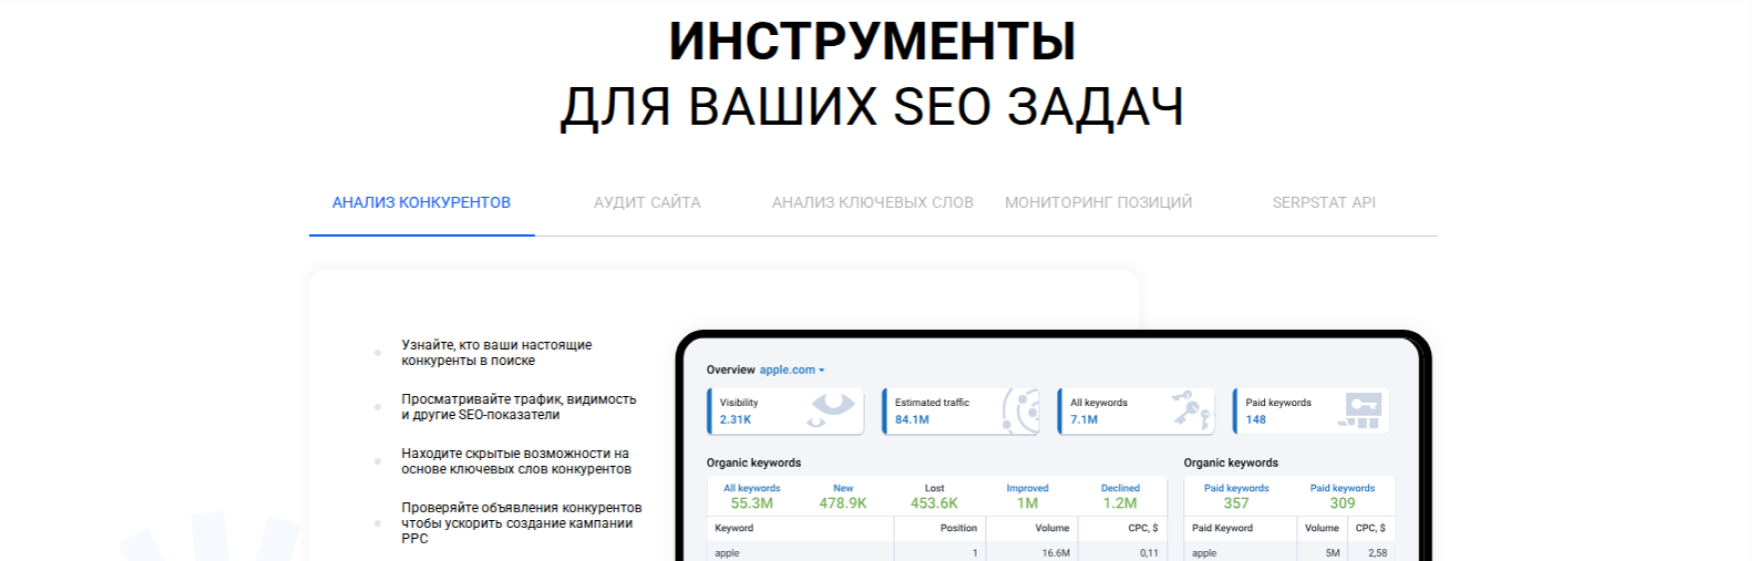Open the All keywords 7.1M card
This screenshot has height=561, width=1752.
tap(1136, 411)
